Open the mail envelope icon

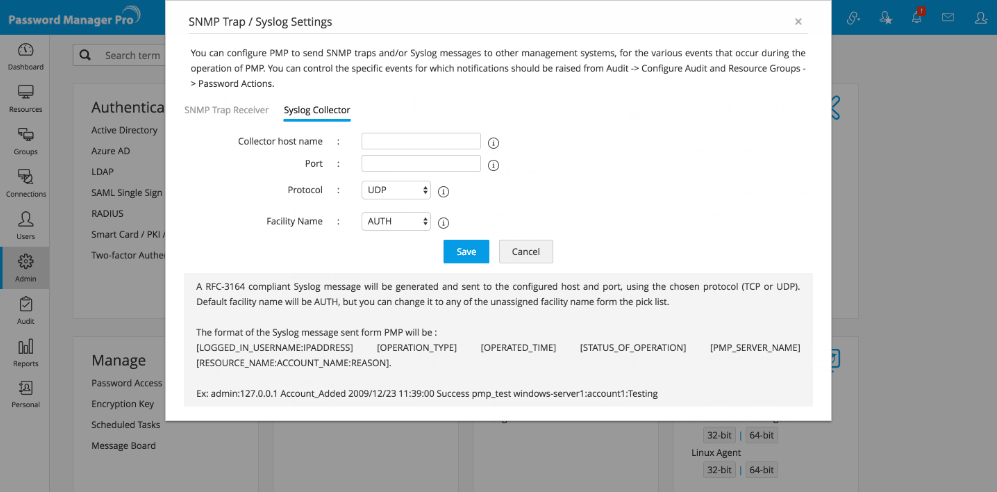pyautogui.click(x=947, y=17)
